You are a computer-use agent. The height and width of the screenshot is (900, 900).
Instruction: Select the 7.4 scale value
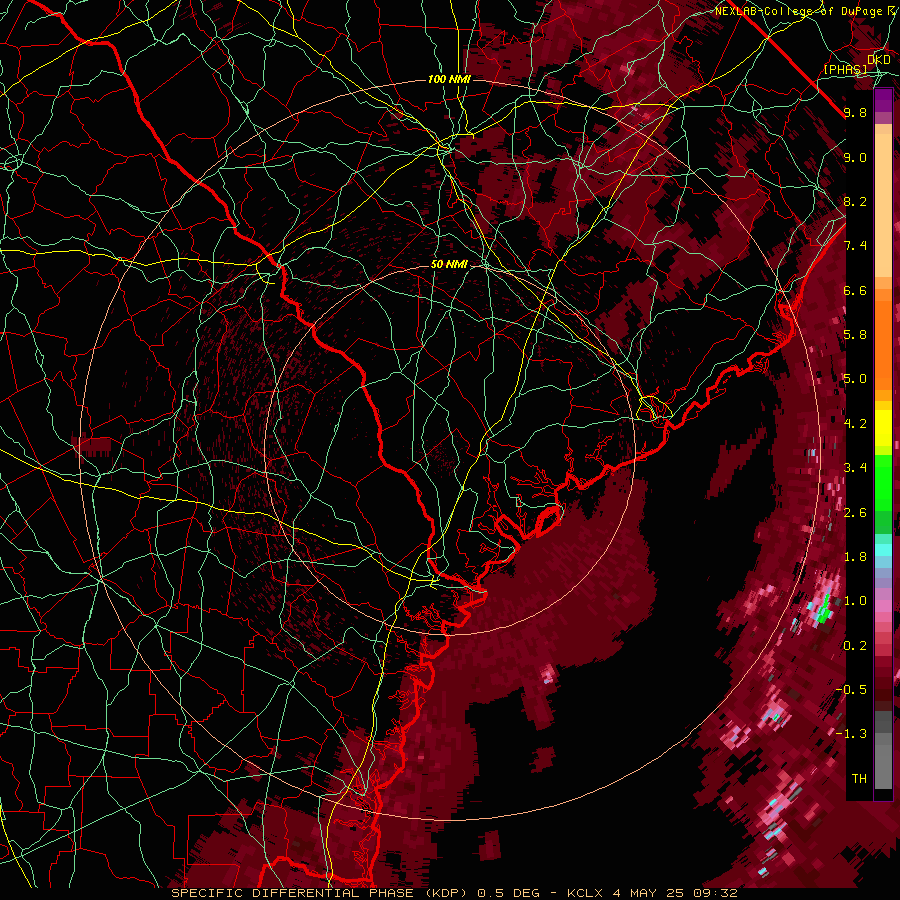pyautogui.click(x=855, y=246)
